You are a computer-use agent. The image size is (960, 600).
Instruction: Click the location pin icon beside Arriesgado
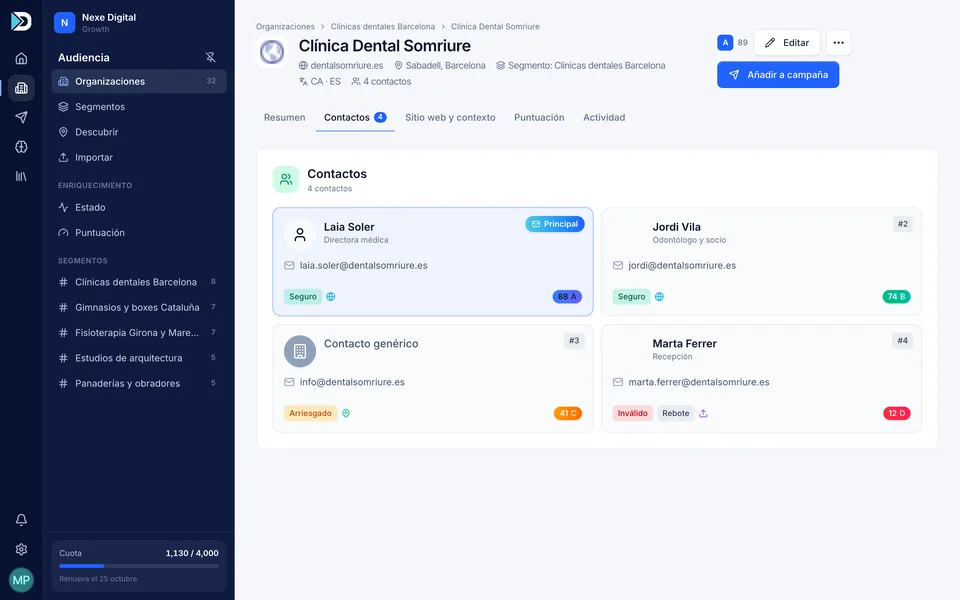[x=346, y=413]
